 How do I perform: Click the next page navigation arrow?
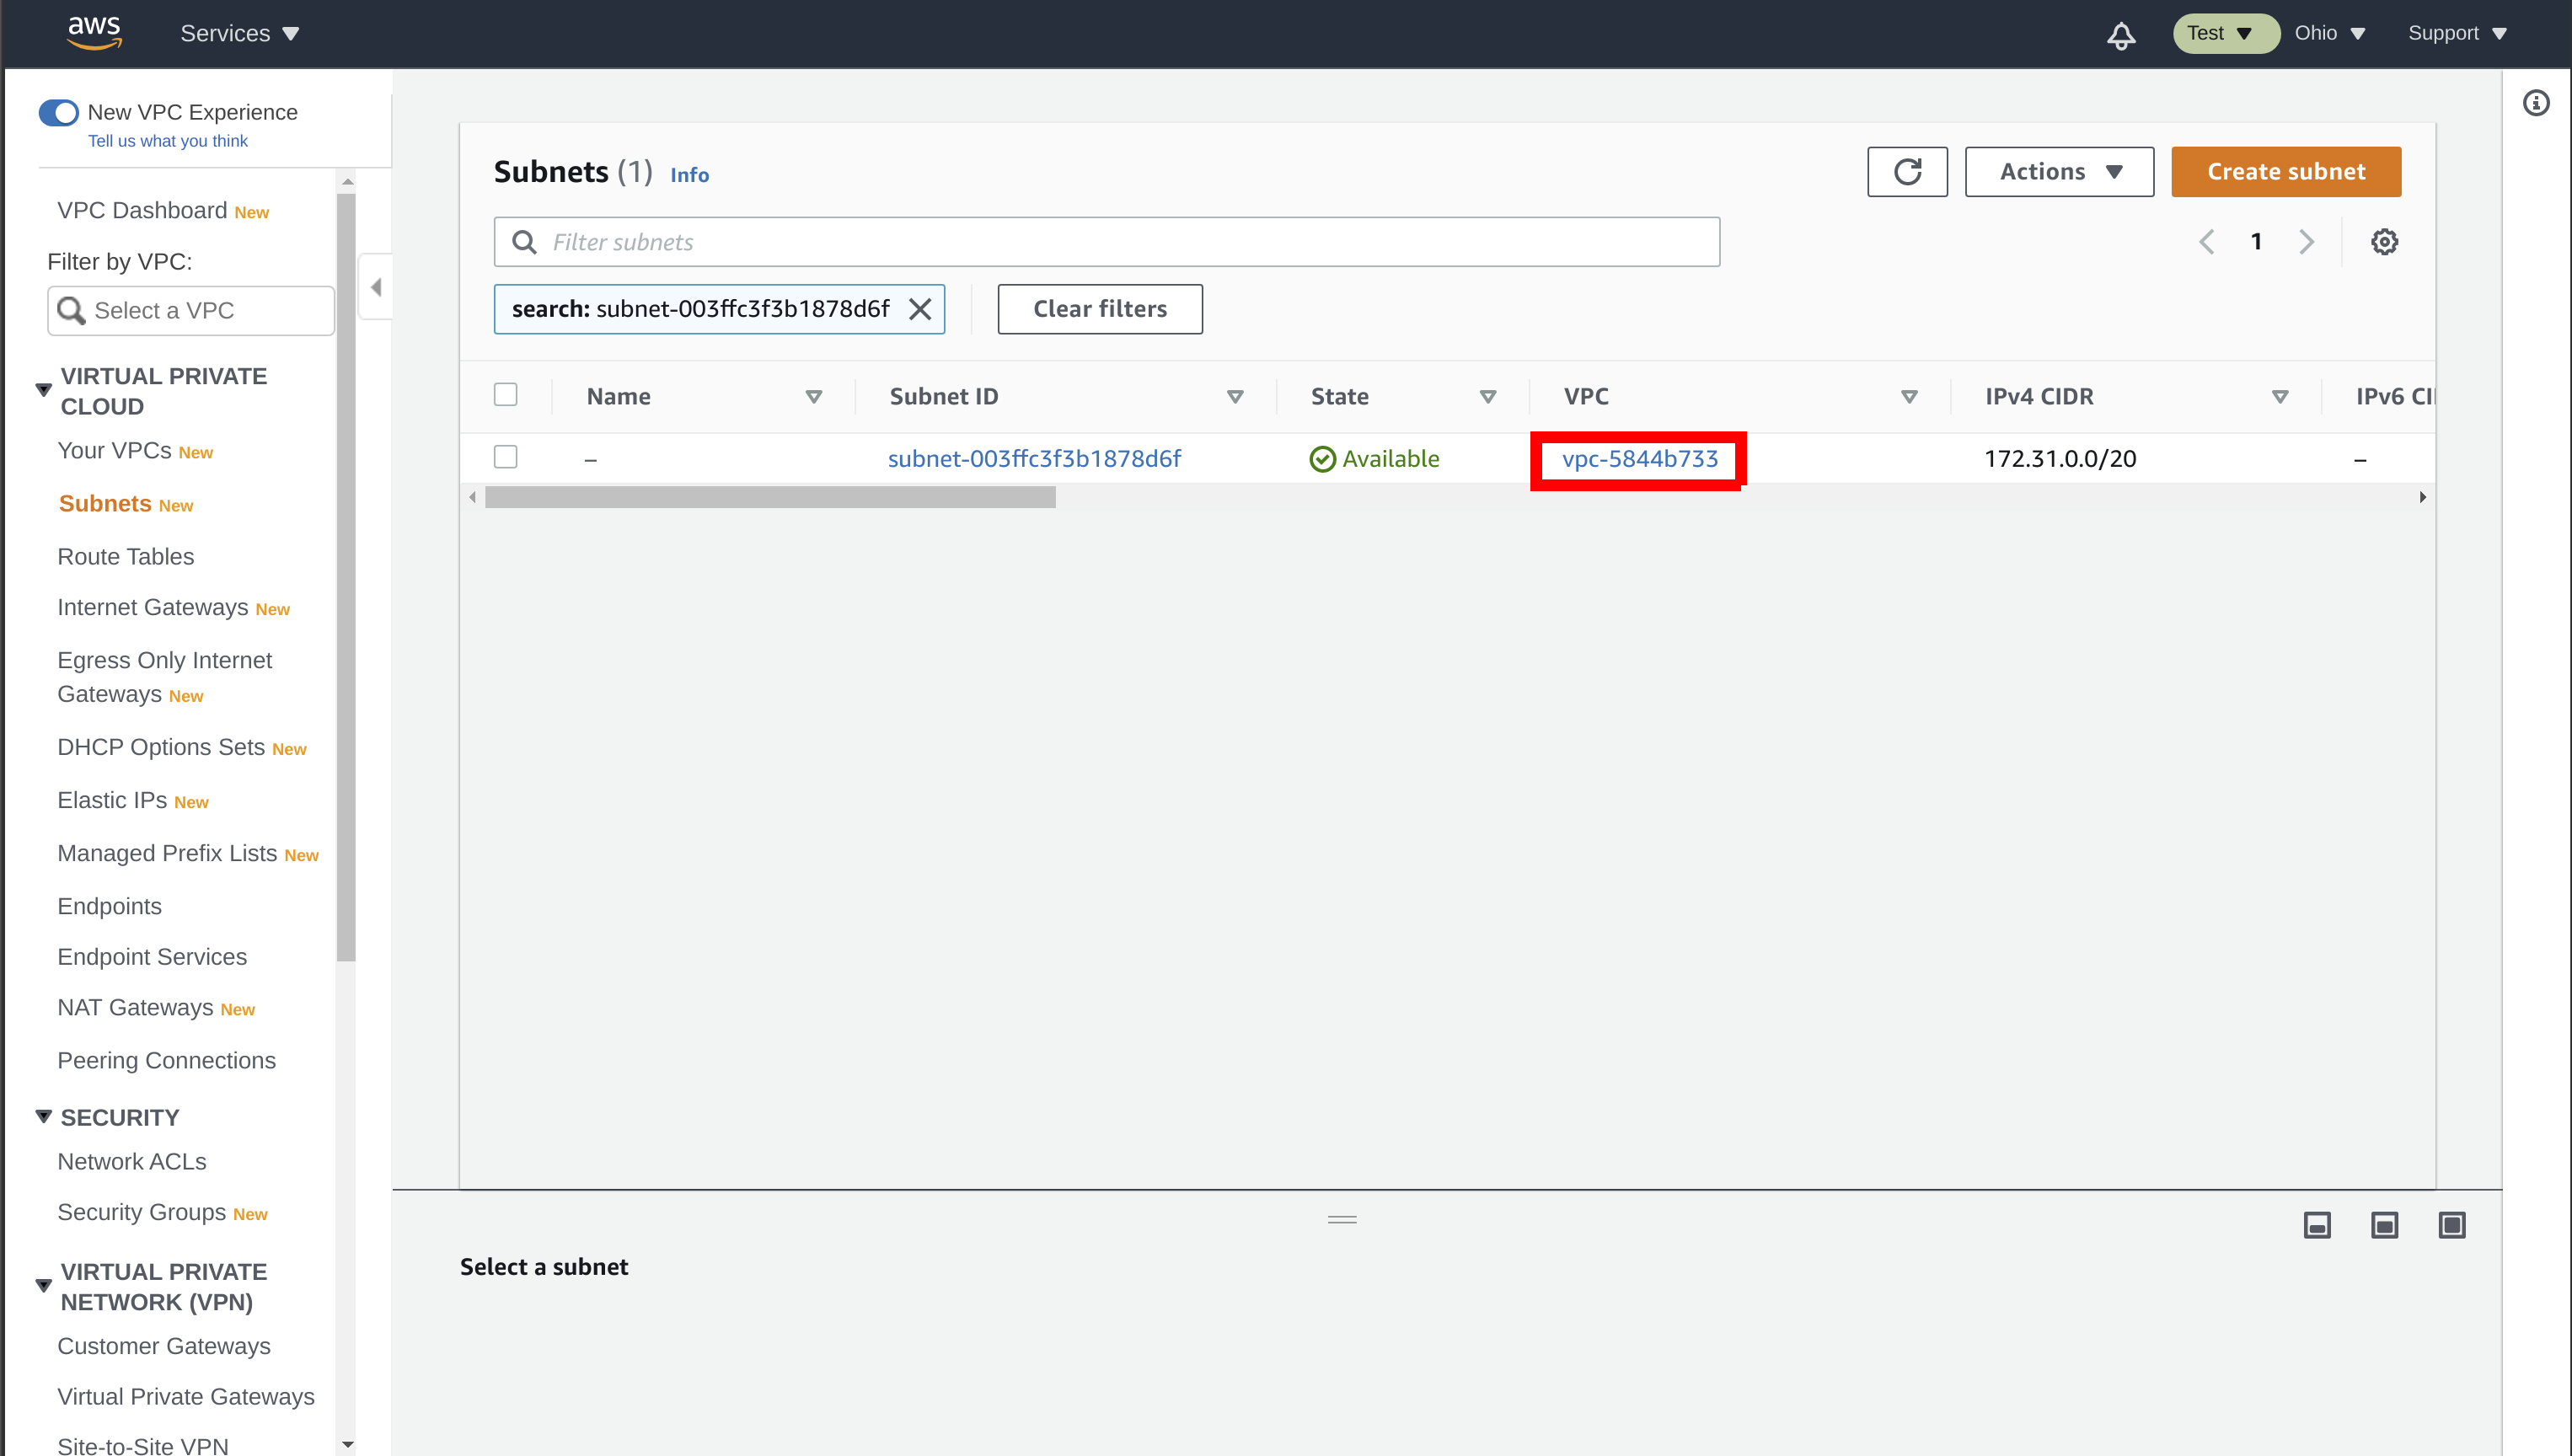tap(2309, 240)
